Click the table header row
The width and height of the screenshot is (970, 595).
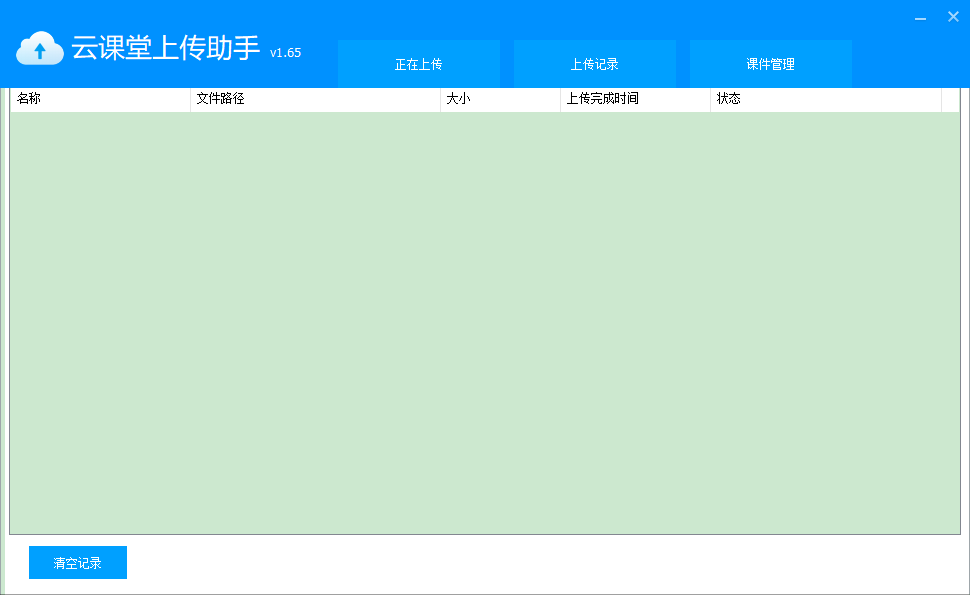coord(480,98)
